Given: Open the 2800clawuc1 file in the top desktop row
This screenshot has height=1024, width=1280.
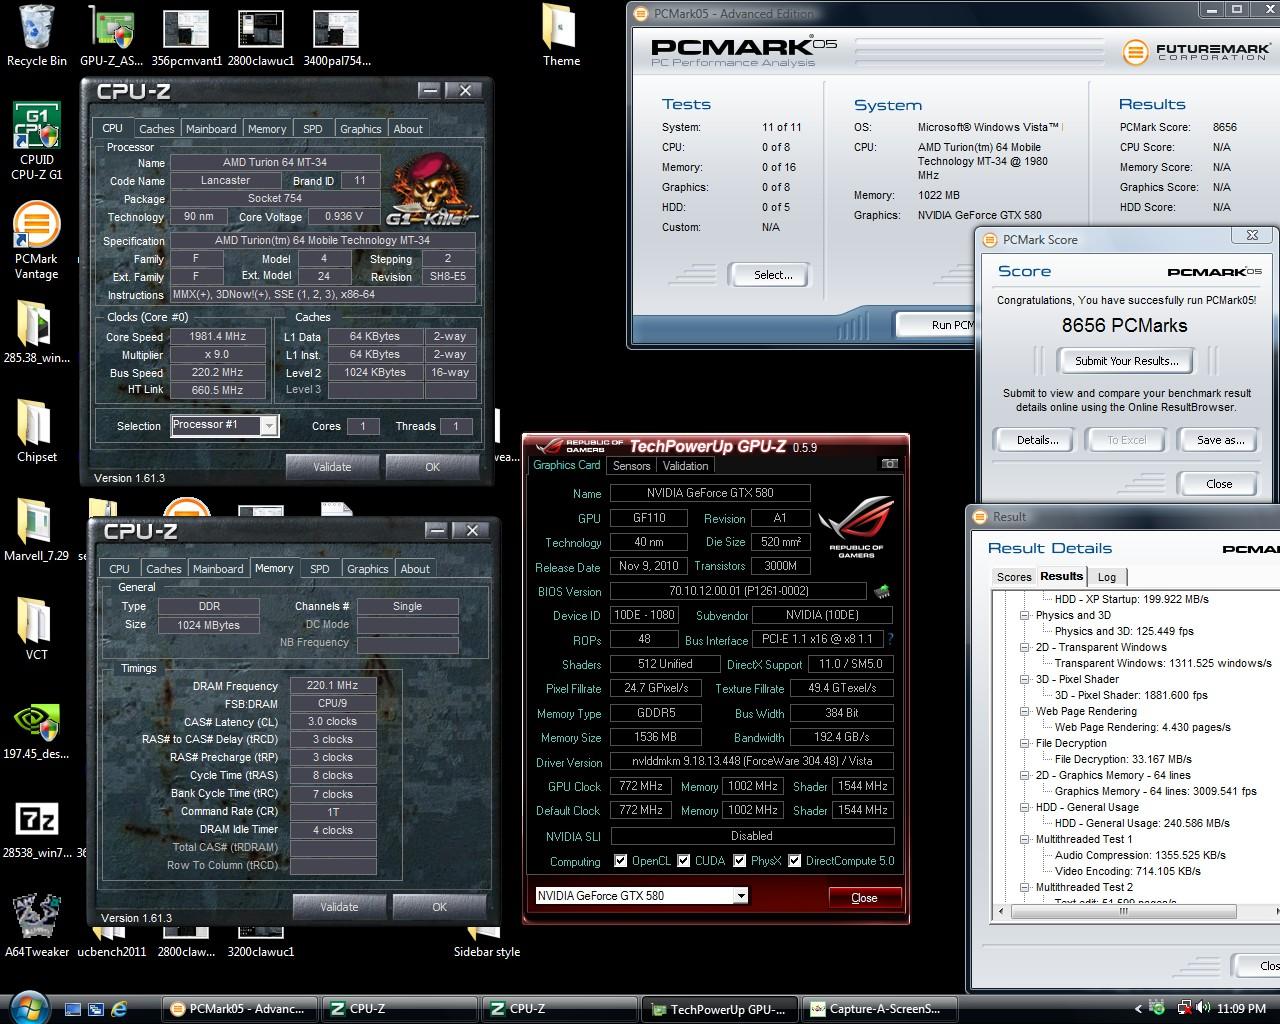Looking at the screenshot, I should point(260,36).
